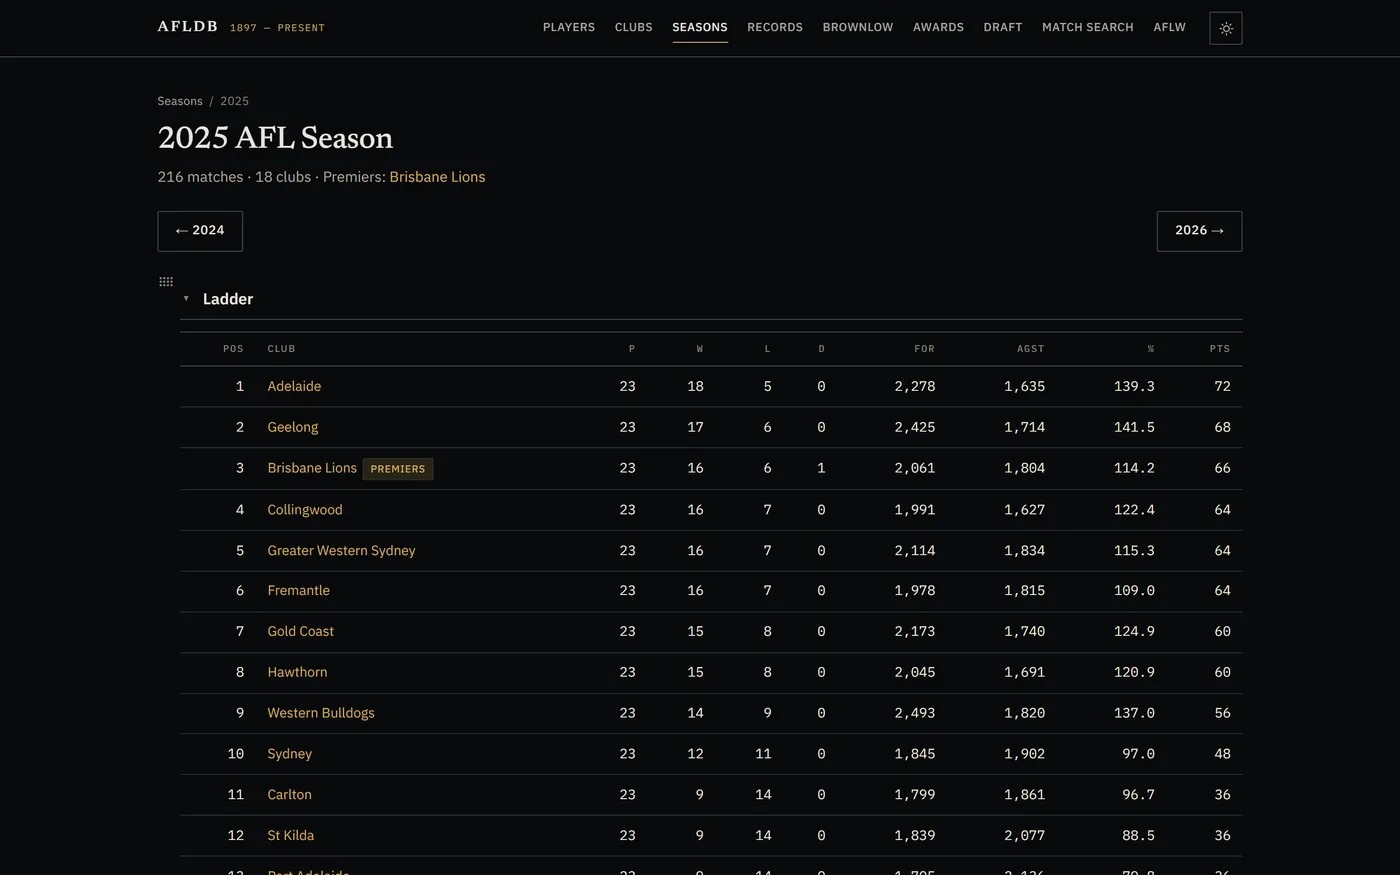Click the CLUB column header

281,349
